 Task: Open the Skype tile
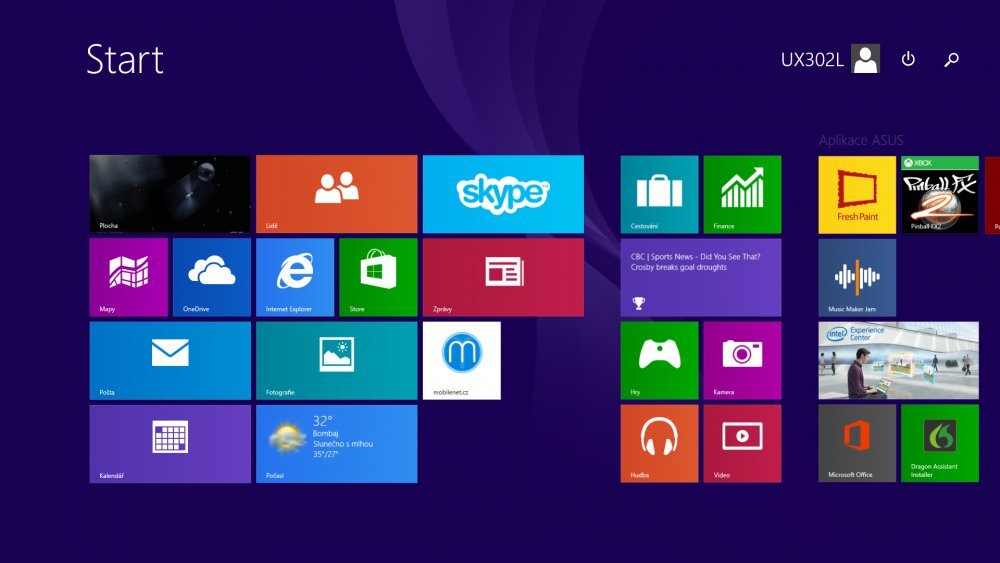[x=503, y=194]
